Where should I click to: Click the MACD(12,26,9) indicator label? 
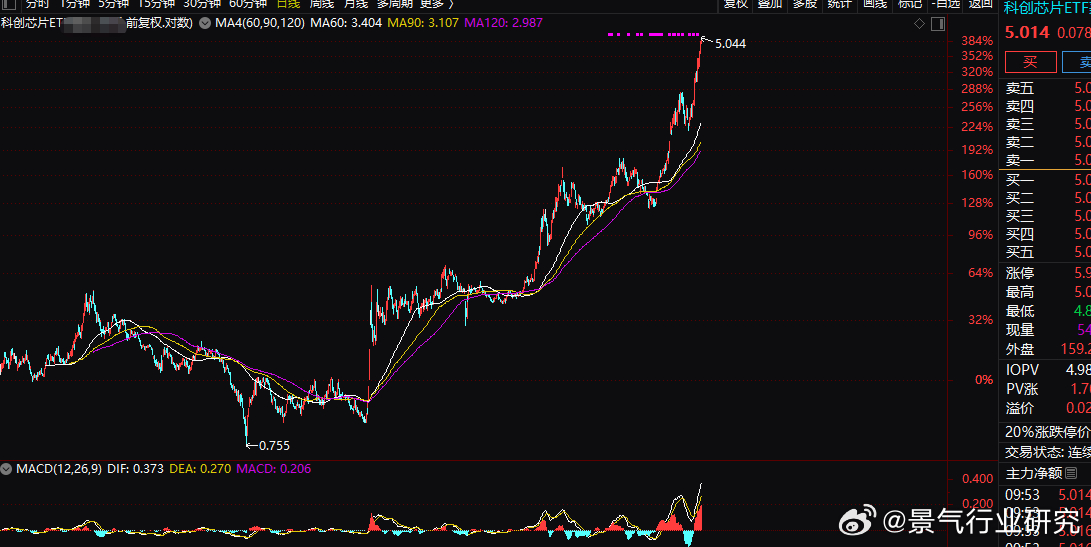(x=59, y=469)
